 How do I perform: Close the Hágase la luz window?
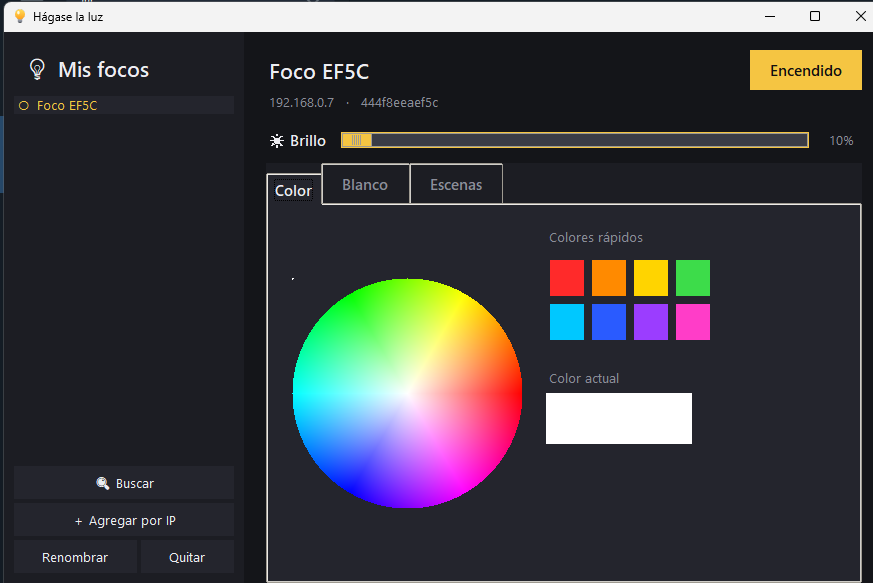pos(860,16)
